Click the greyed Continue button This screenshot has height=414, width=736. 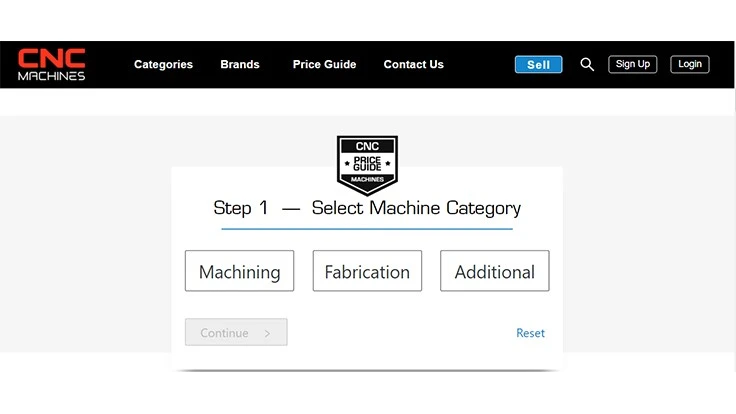coord(236,332)
